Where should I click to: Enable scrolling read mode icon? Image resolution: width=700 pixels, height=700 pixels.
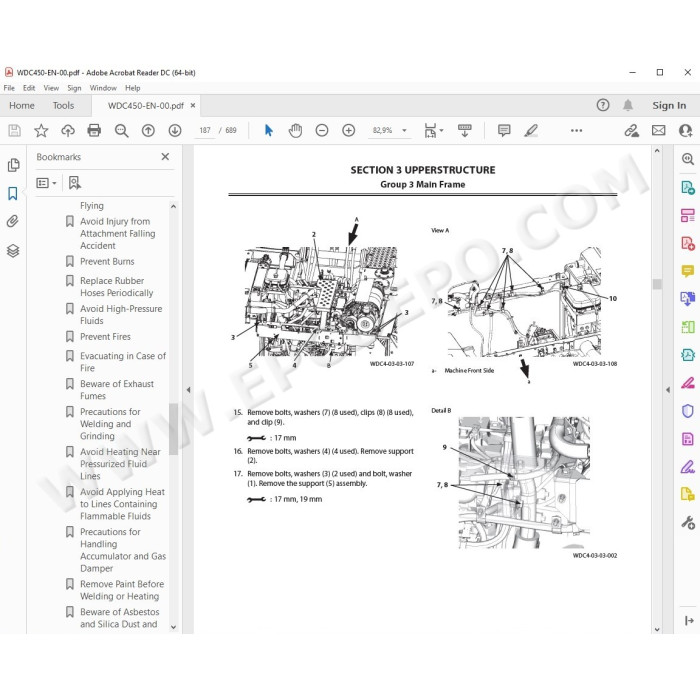(x=465, y=130)
